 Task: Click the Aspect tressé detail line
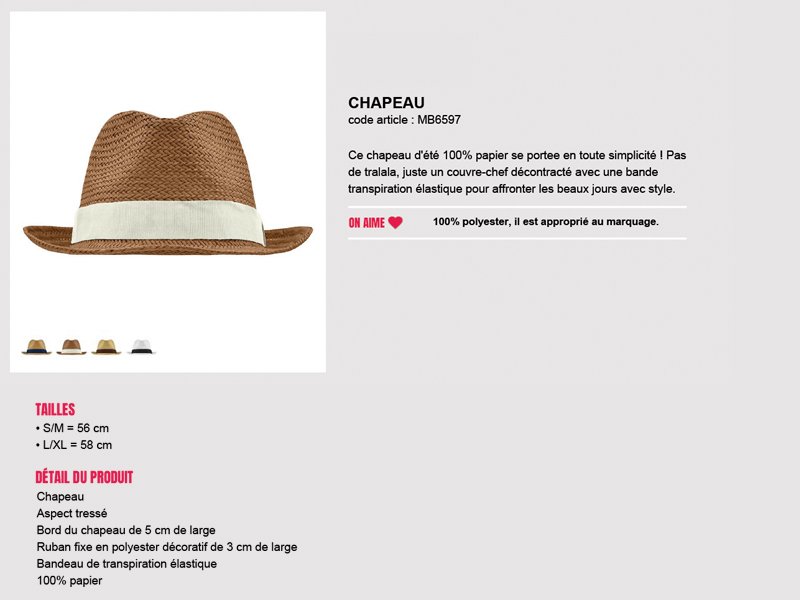click(72, 513)
